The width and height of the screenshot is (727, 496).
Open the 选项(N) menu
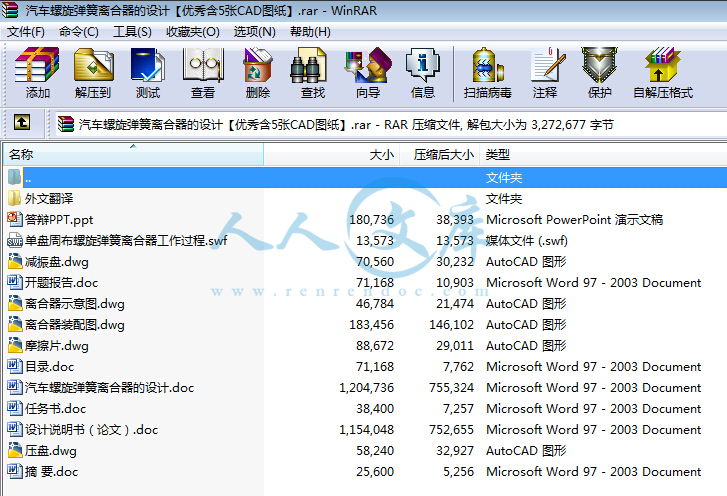click(255, 32)
